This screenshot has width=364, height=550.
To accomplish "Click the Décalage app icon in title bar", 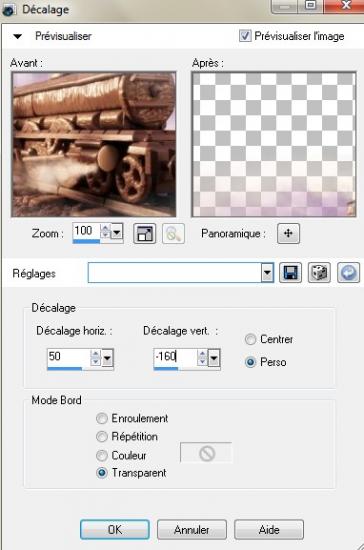I will coord(9,10).
